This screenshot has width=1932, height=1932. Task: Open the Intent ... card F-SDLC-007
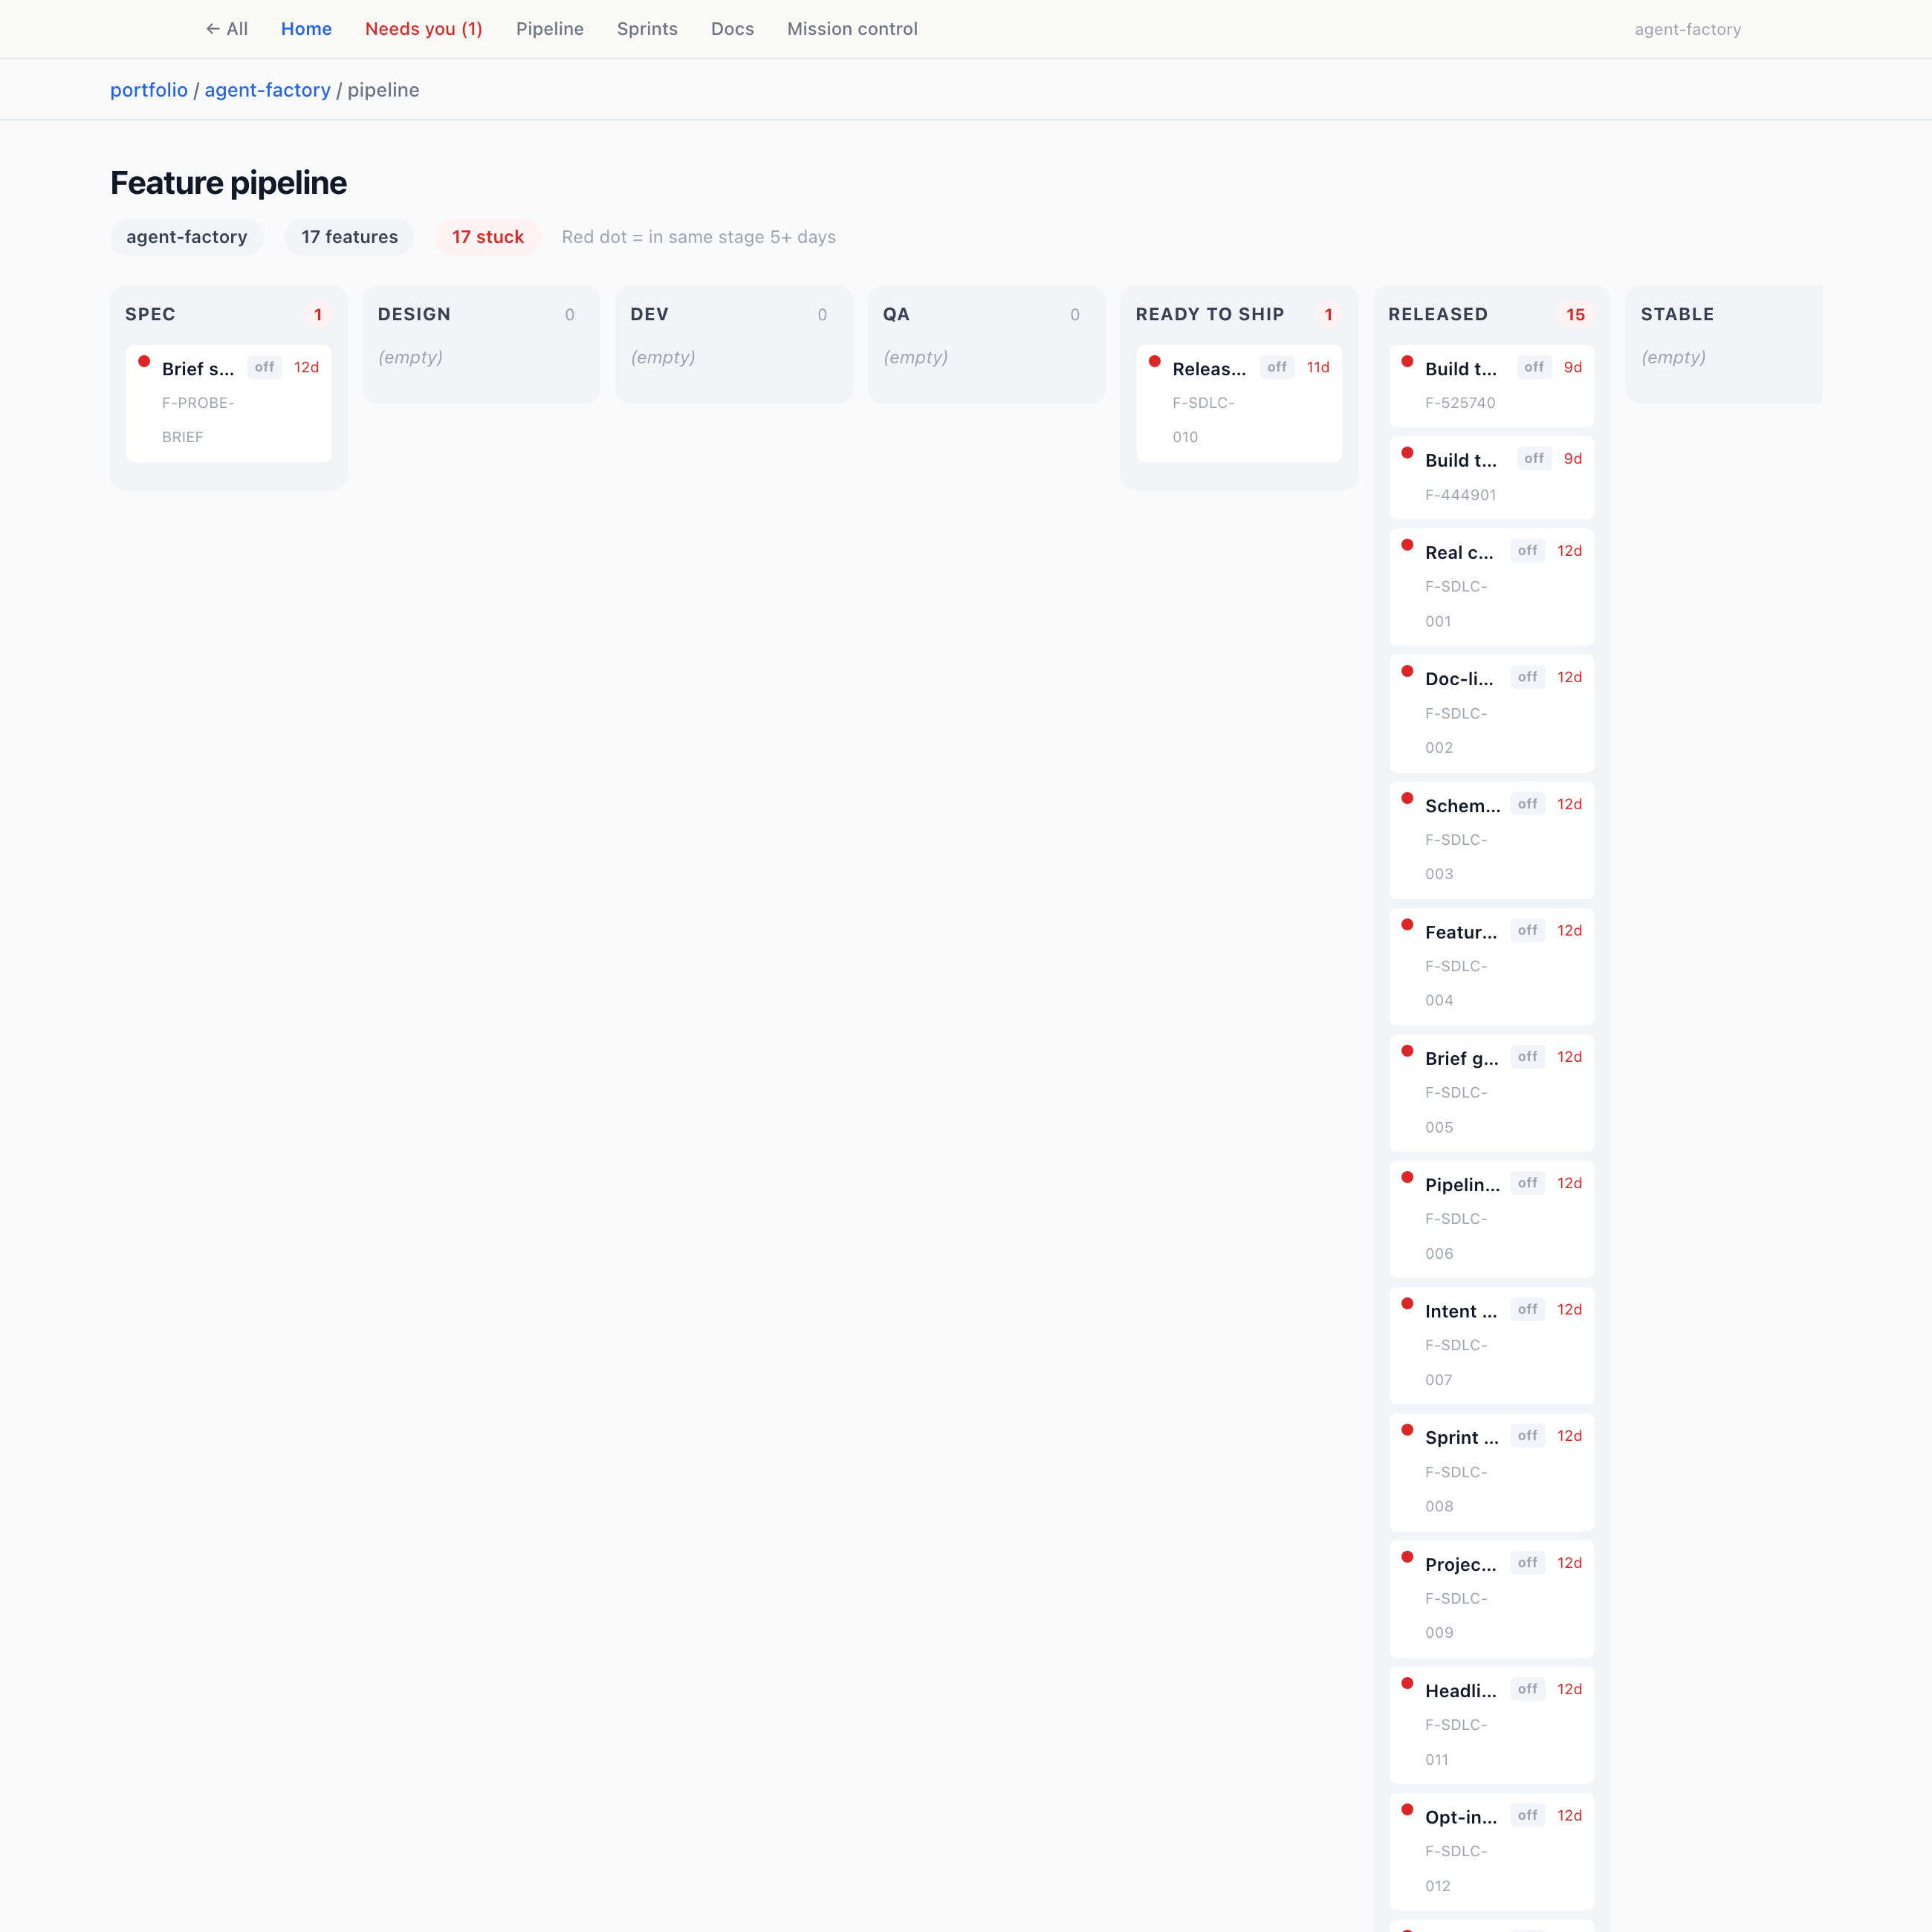pyautogui.click(x=1492, y=1345)
